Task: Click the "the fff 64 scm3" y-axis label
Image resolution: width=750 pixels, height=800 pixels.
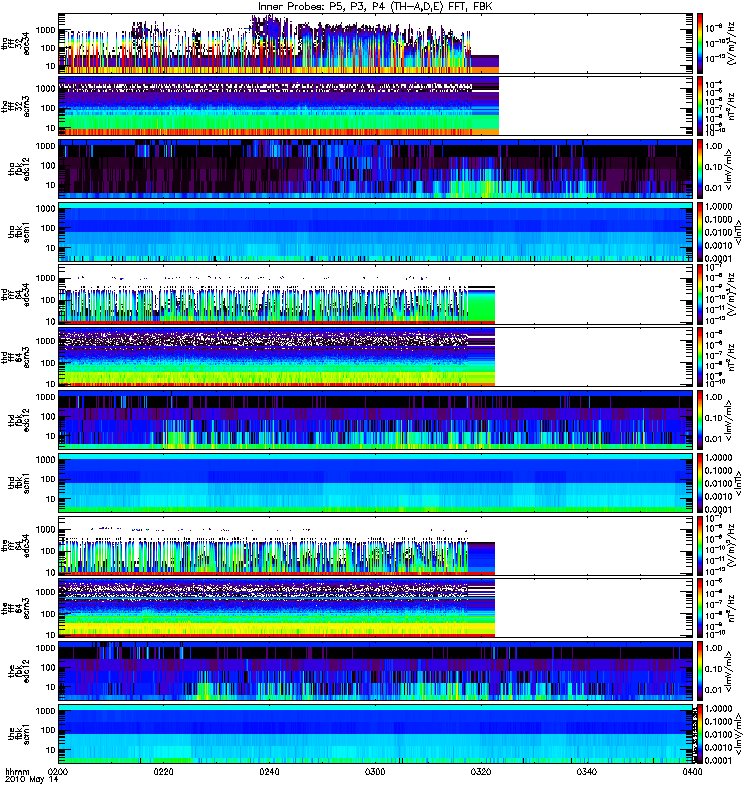Action: [x=16, y=608]
